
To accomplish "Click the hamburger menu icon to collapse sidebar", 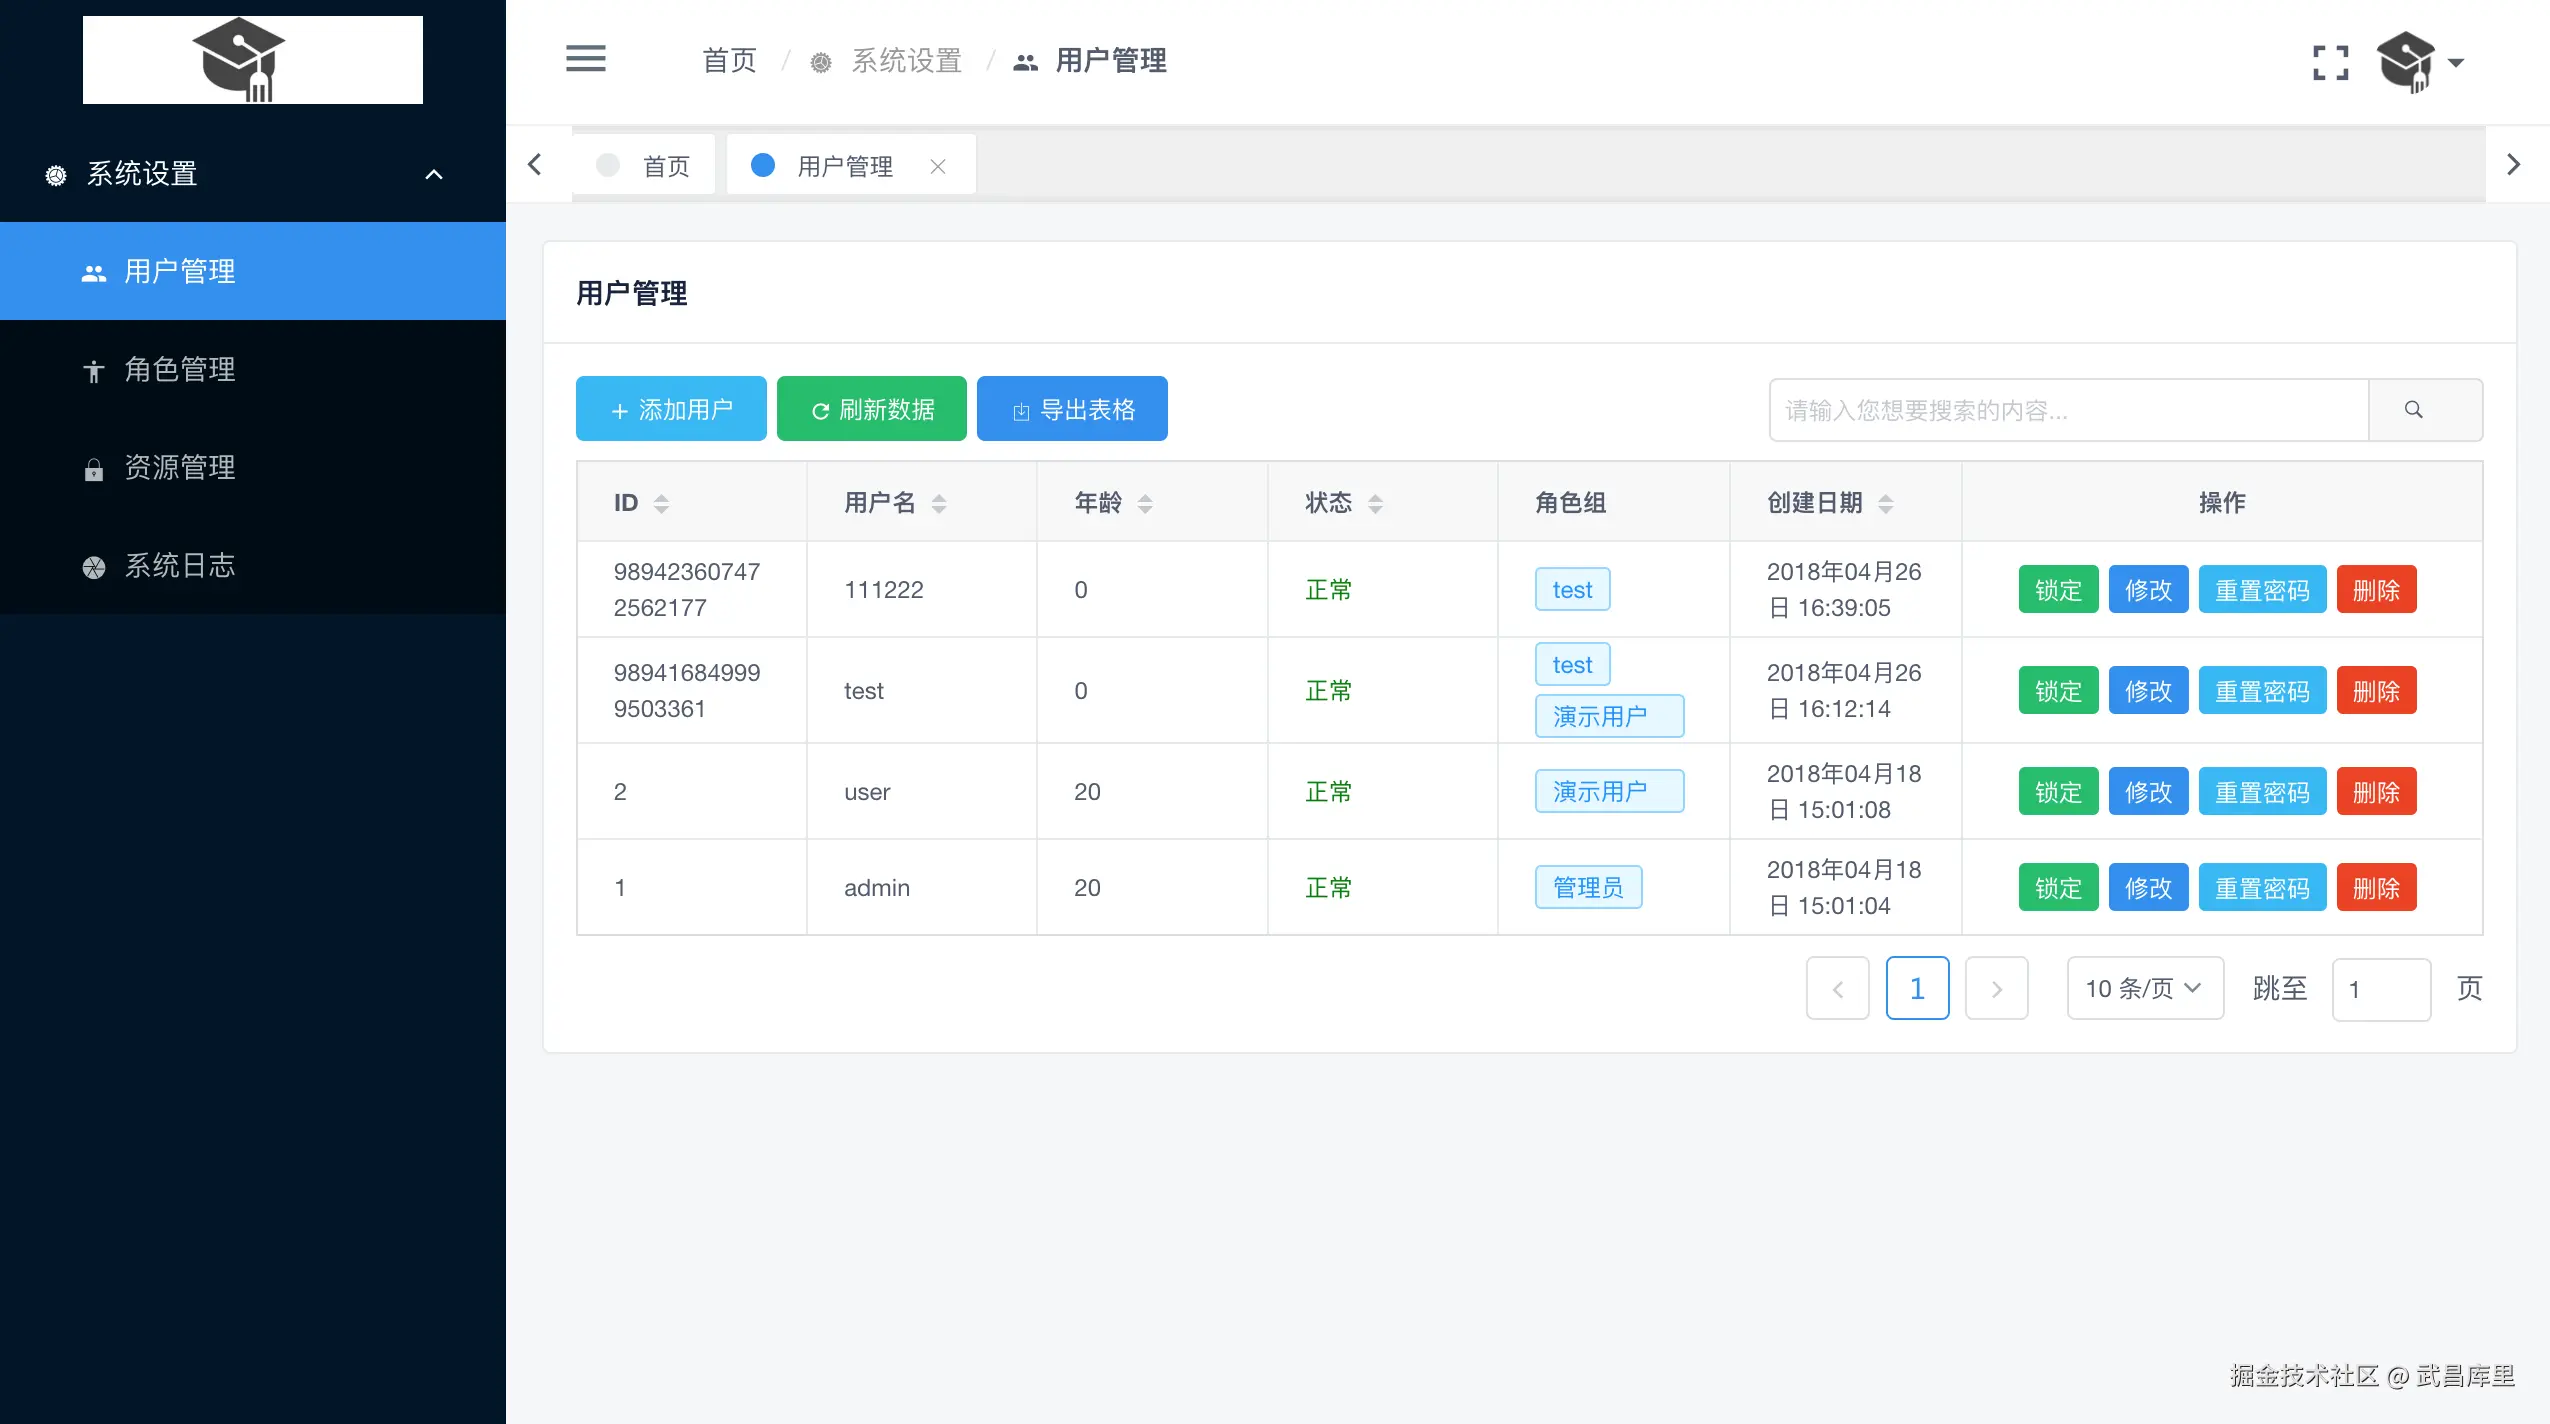I will pyautogui.click(x=586, y=59).
